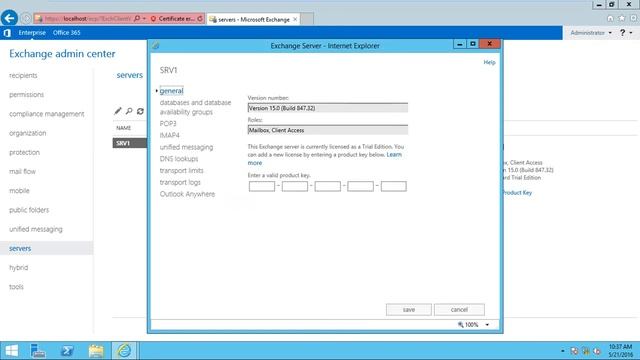Open unified messaging section in SRV1 dialog

186,147
